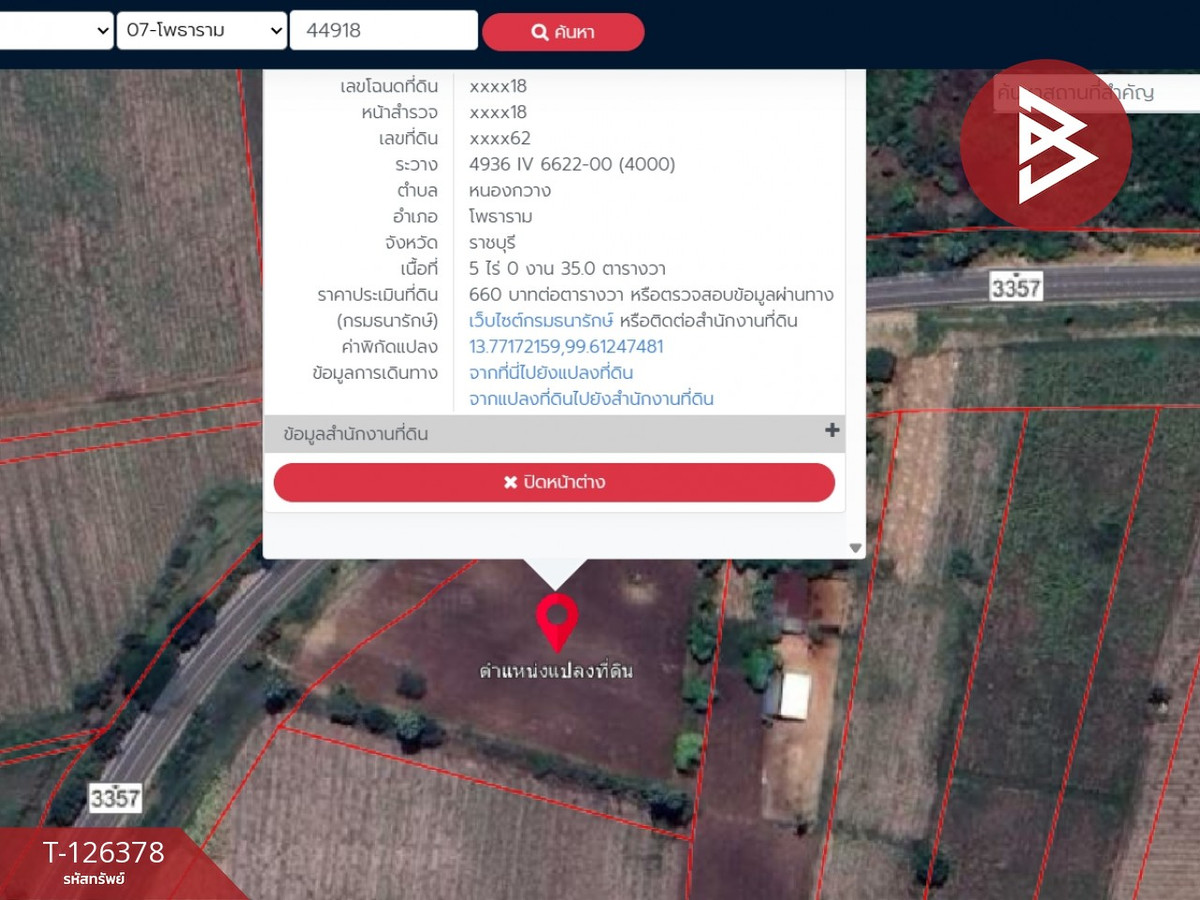The width and height of the screenshot is (1200, 900).
Task: Open the จากแปลงที่ดินไปยังสำนักงานที่ดิน directions link
Action: [591, 399]
